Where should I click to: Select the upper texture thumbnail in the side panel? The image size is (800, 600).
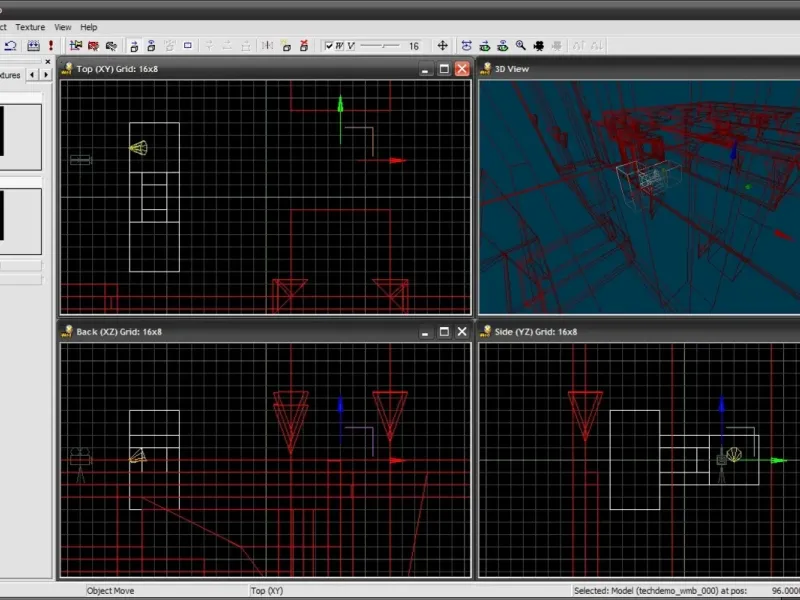click(x=19, y=137)
